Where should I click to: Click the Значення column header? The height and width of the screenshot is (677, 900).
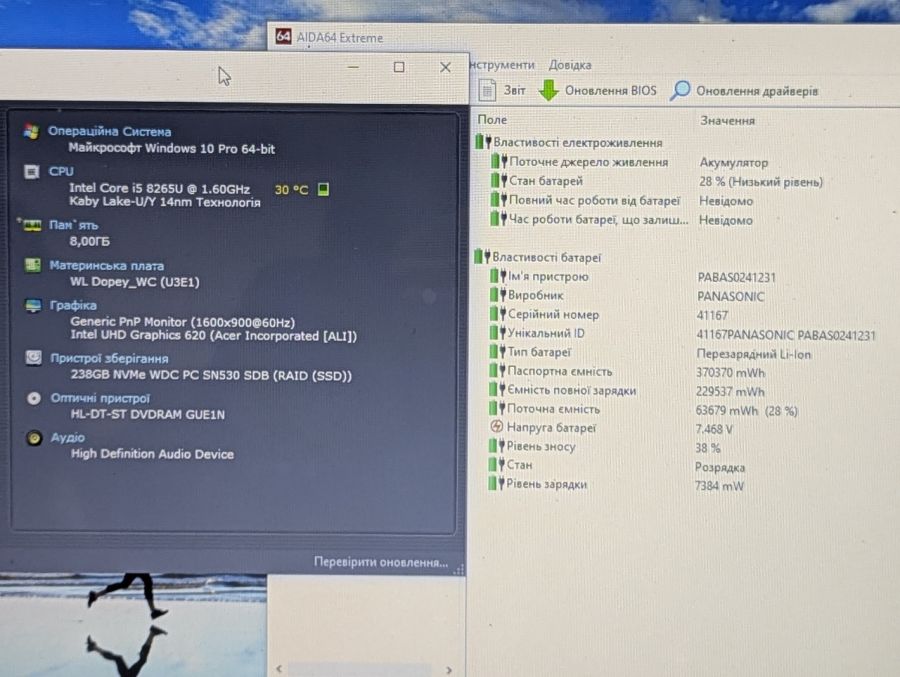coord(727,121)
